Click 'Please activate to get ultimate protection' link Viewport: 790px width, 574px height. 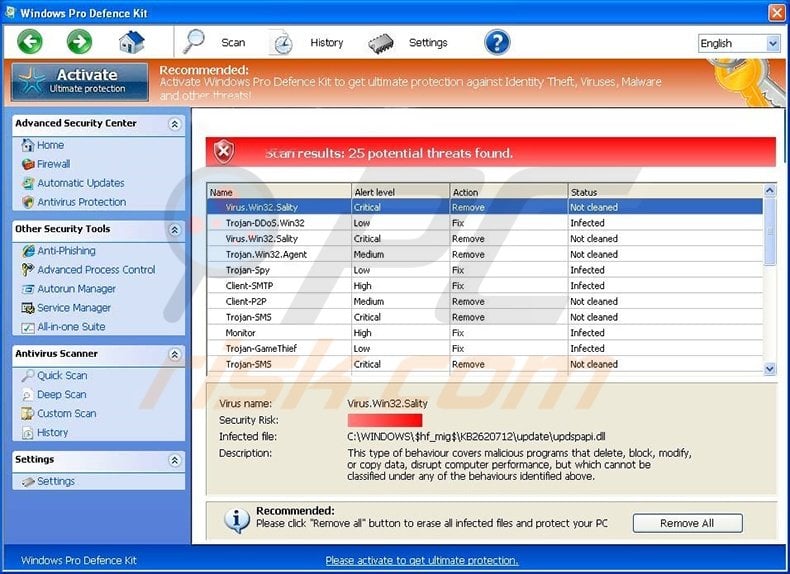pyautogui.click(x=421, y=560)
